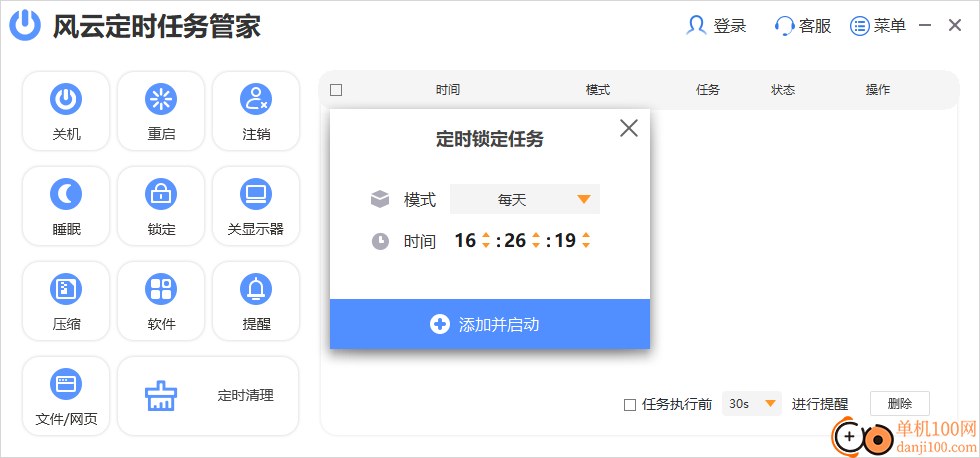This screenshot has height=458, width=980.
Task: Tick the select-all checkbox in table header
Action: 336,90
